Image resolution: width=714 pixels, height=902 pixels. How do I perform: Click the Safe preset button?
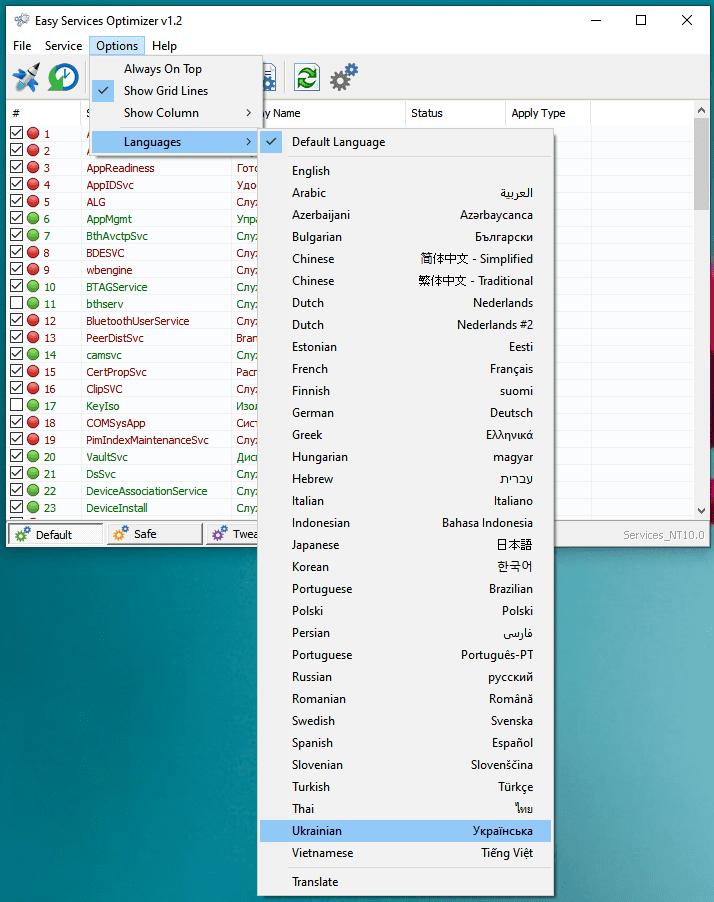pyautogui.click(x=155, y=534)
